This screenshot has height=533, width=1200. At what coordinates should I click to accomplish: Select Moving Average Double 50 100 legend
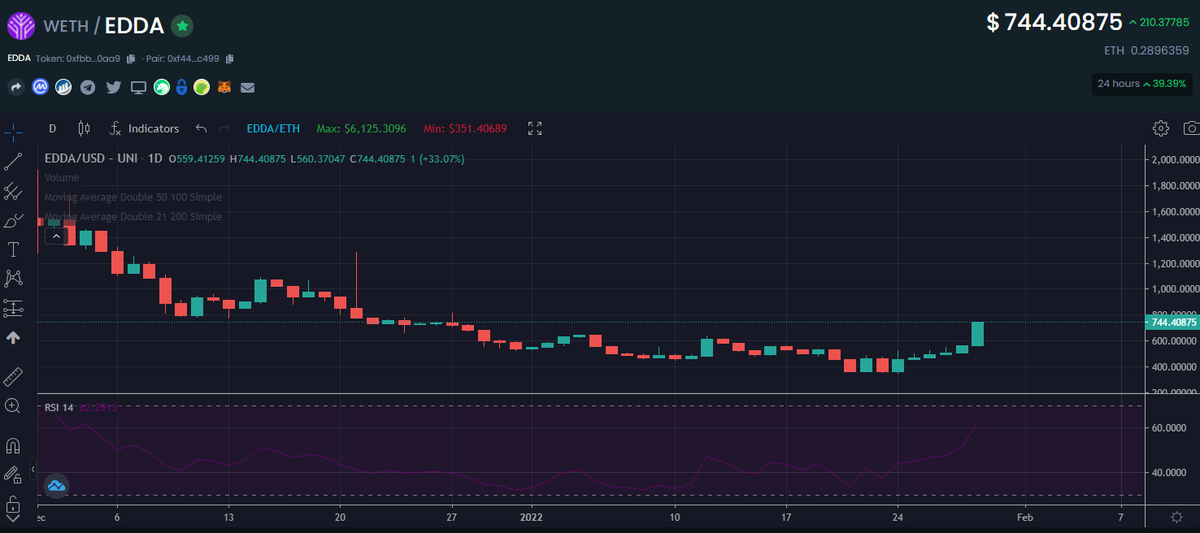pos(133,197)
